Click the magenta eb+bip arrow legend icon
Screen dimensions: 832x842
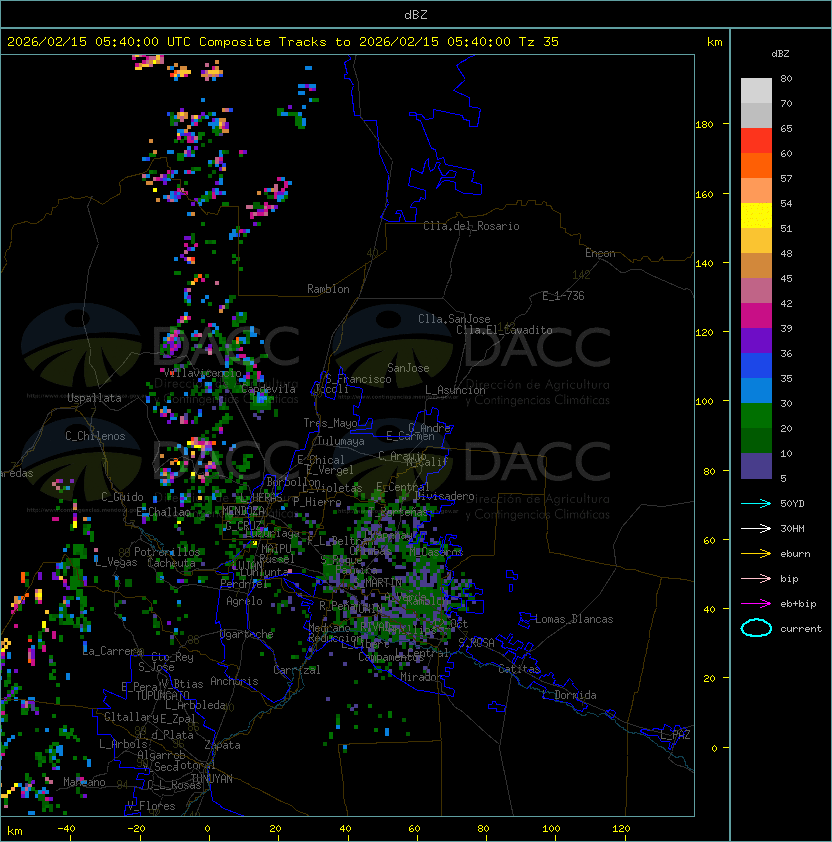click(756, 604)
